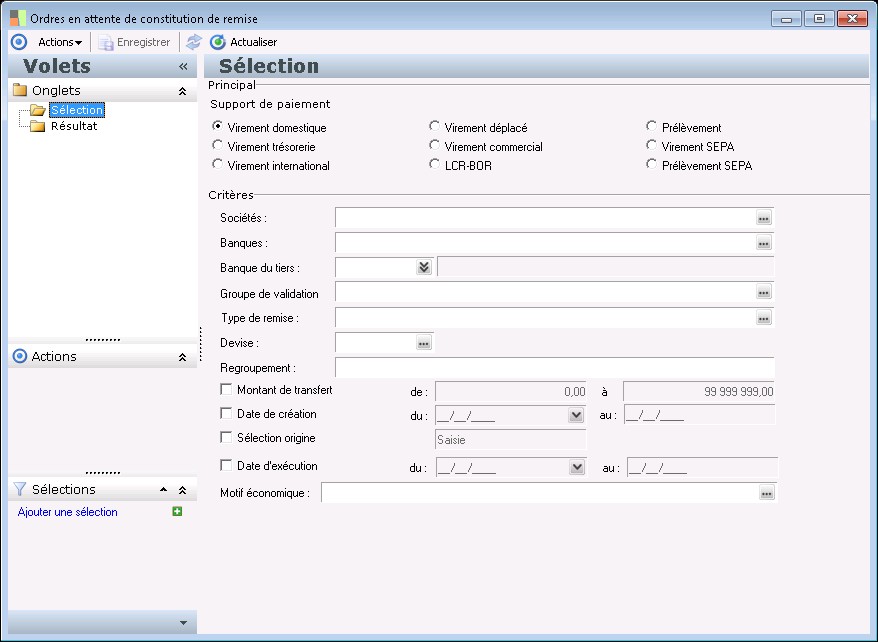Open the Date de création date picker dropdown
878x642 pixels.
coord(575,415)
